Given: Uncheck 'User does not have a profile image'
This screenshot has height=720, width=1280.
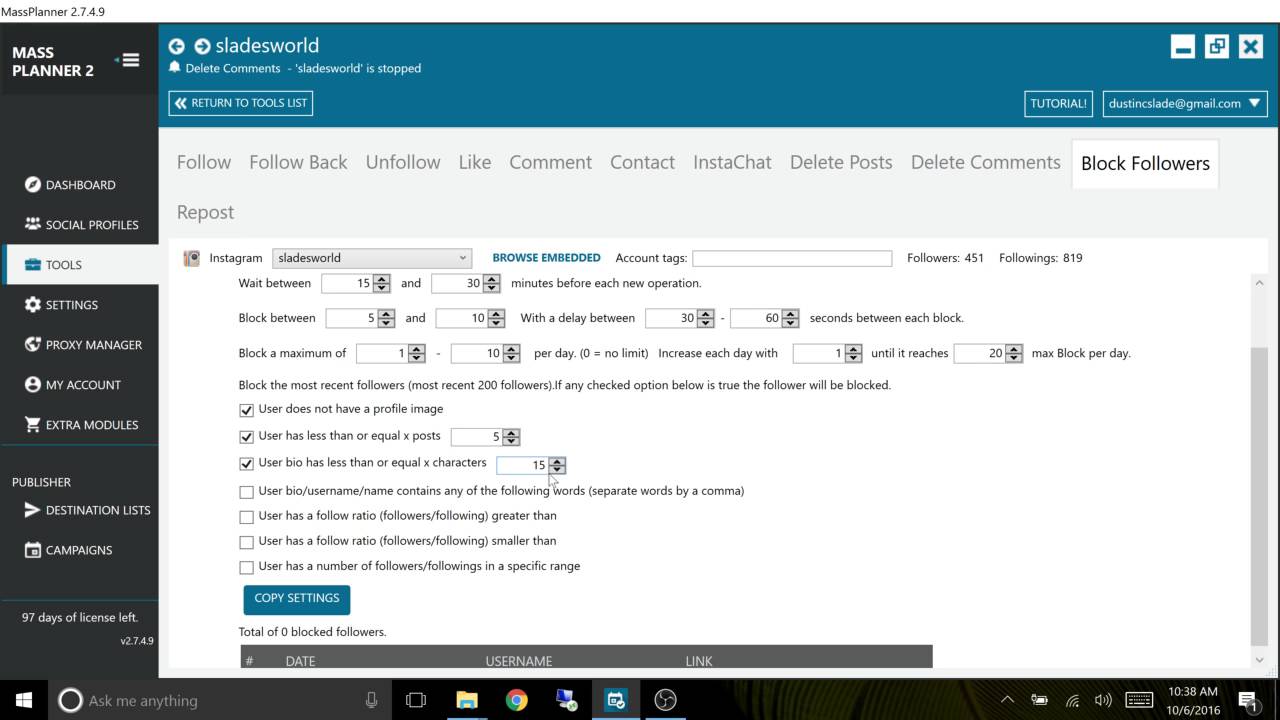Looking at the screenshot, I should coord(247,410).
